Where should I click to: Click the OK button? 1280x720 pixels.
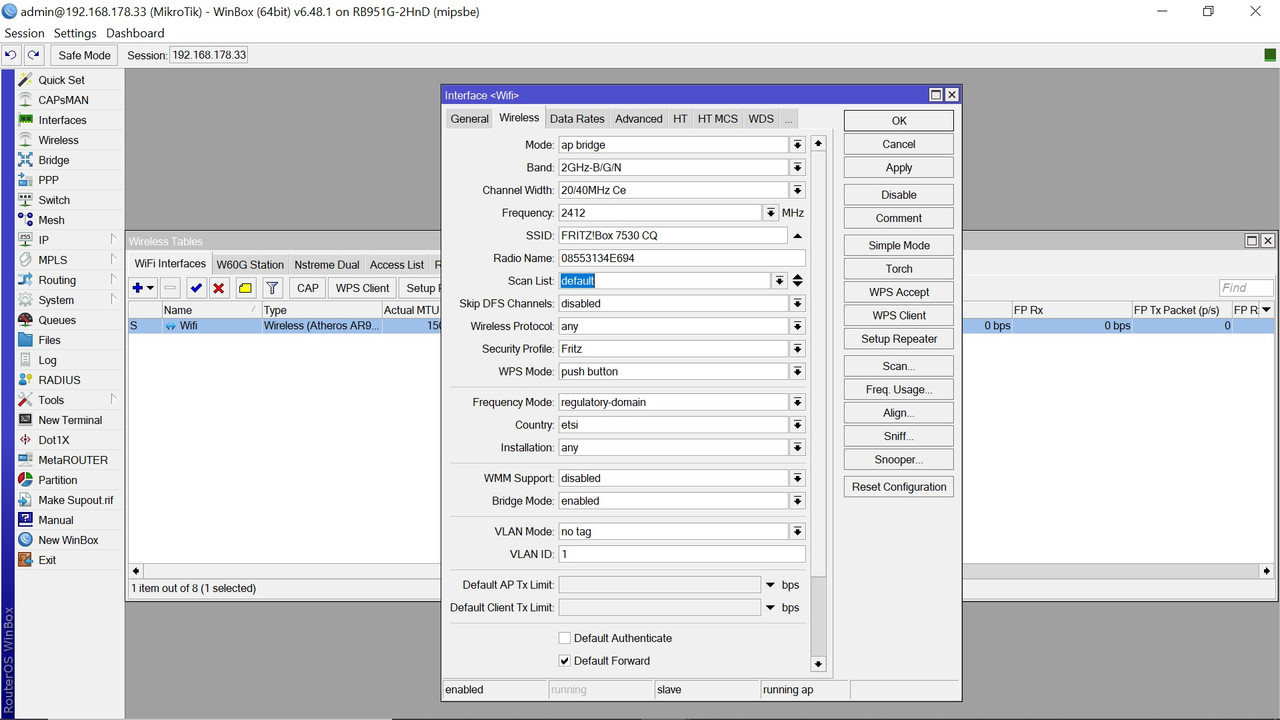[899, 121]
